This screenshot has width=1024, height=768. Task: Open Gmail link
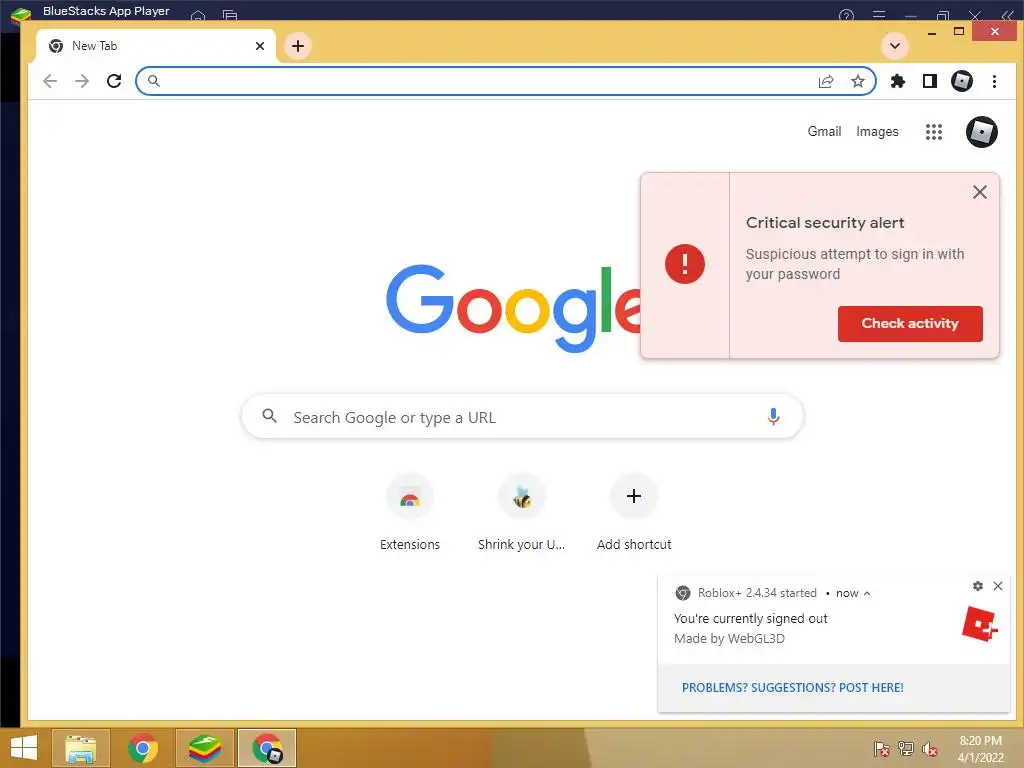824,131
